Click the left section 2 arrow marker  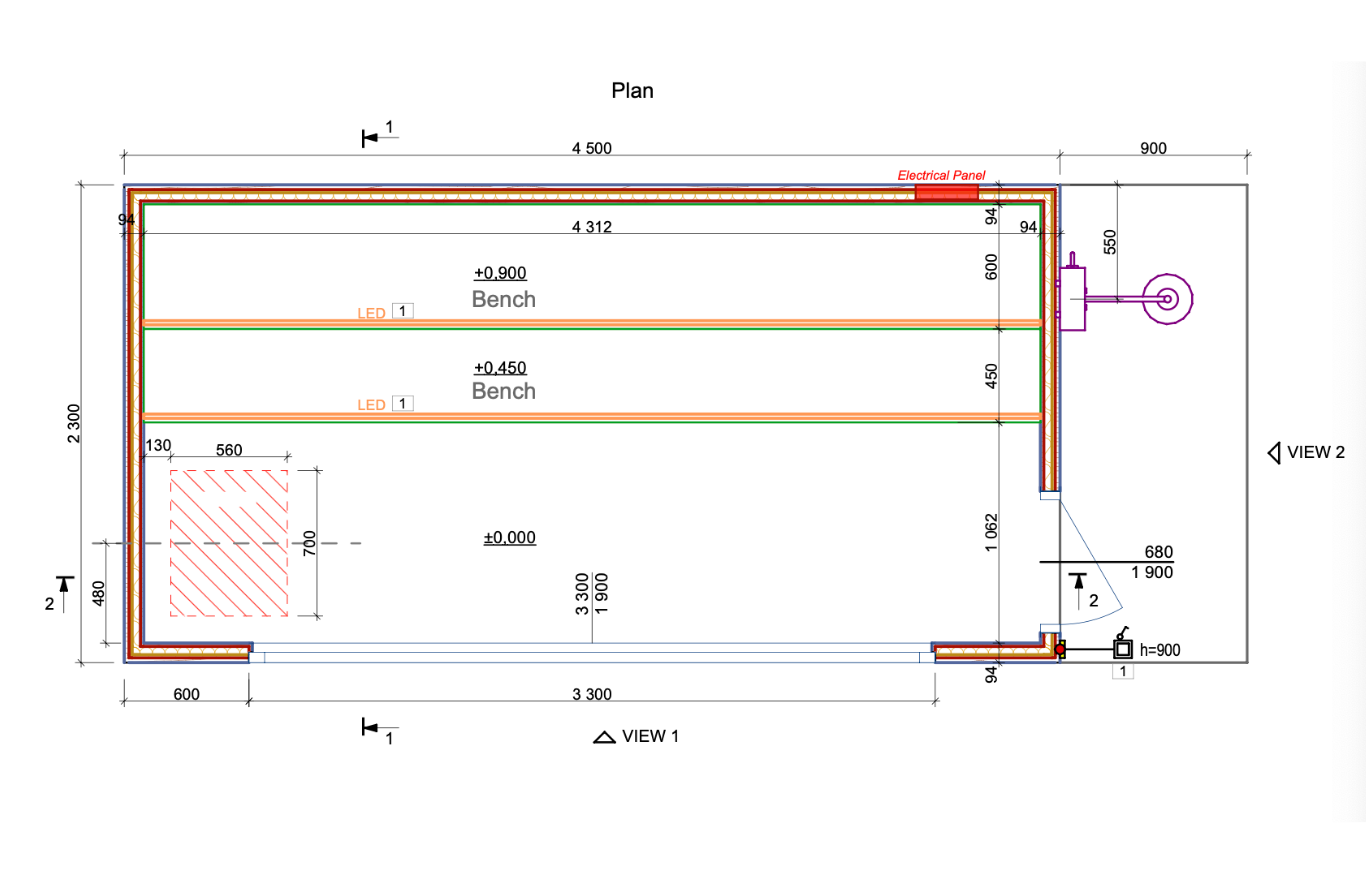coord(65,586)
